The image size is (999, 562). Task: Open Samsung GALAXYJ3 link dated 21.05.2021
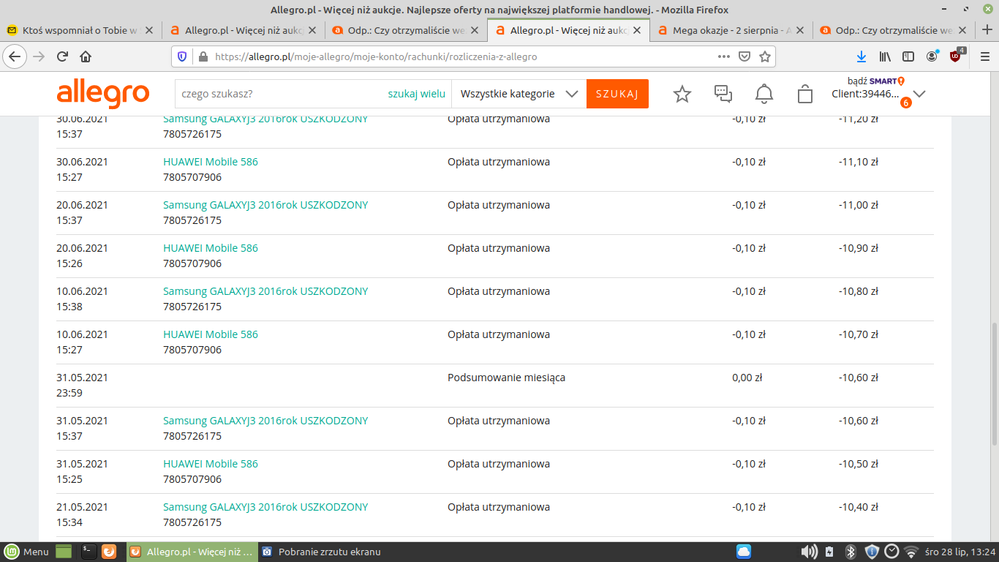click(265, 507)
